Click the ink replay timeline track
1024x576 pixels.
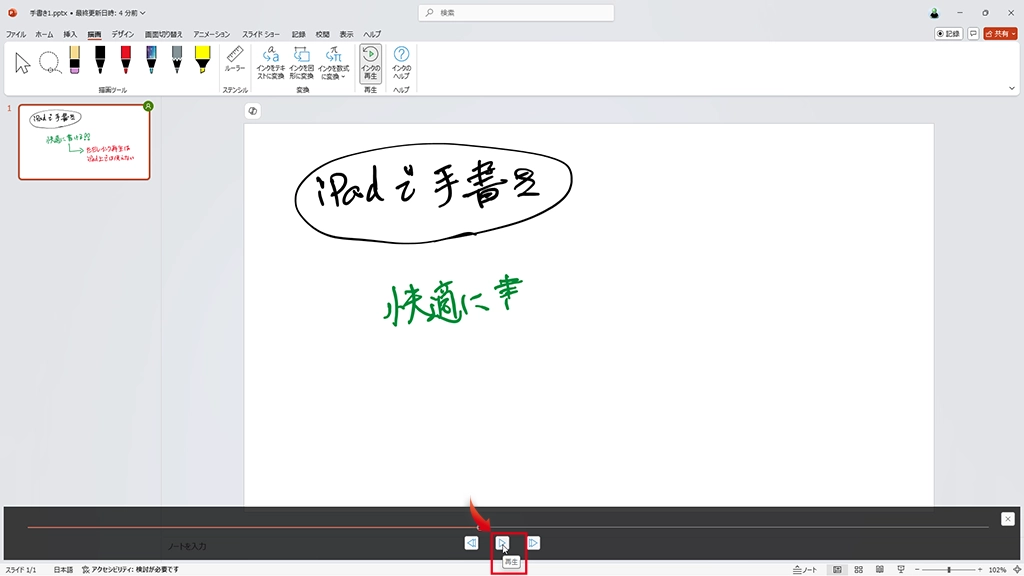point(508,526)
